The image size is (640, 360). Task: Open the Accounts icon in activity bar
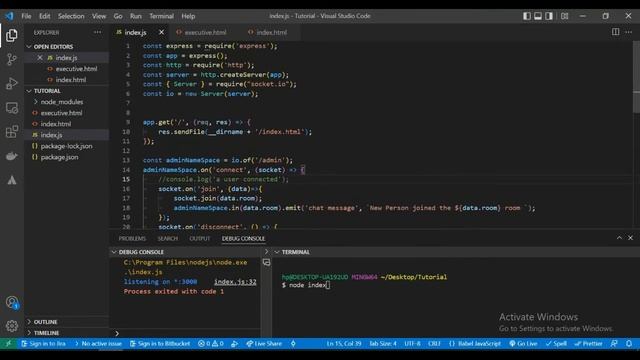[x=11, y=302]
